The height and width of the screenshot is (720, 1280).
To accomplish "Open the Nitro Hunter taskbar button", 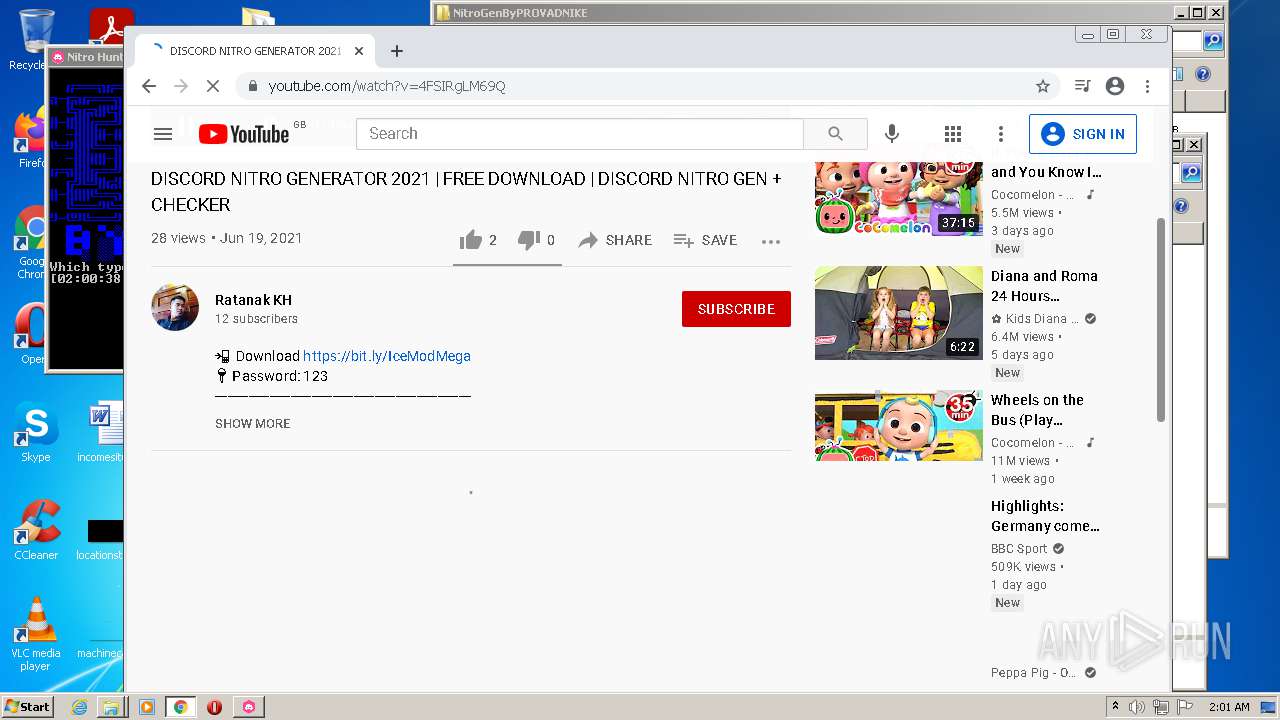I will 248,707.
